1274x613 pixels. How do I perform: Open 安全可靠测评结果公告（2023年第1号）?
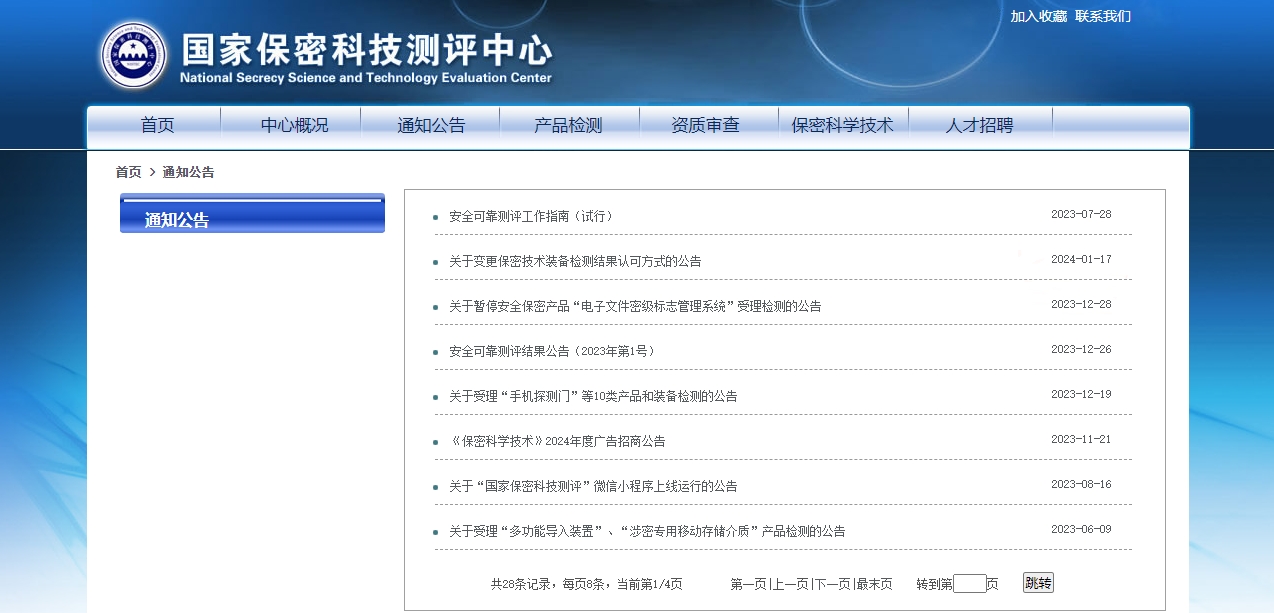pos(552,351)
